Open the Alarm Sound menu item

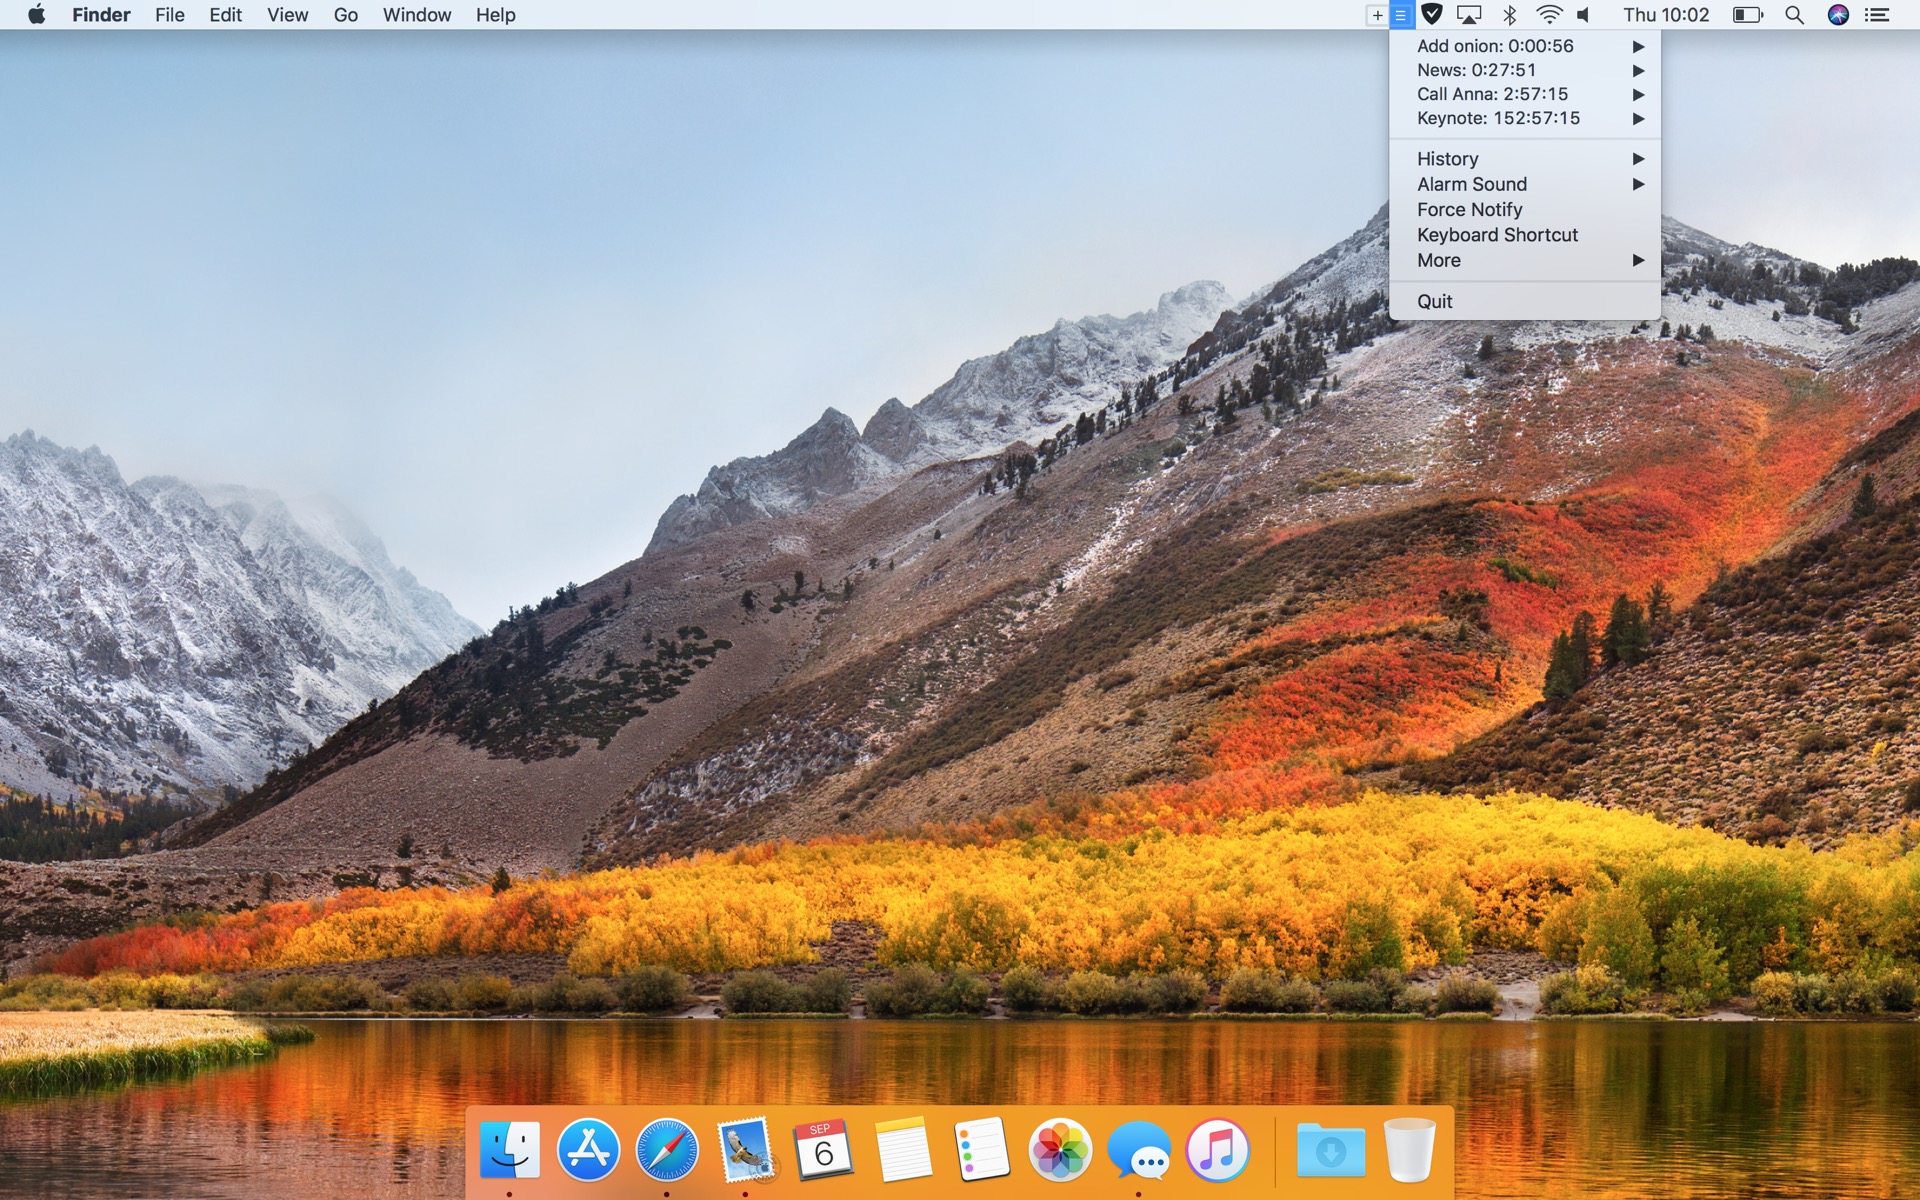point(1525,184)
